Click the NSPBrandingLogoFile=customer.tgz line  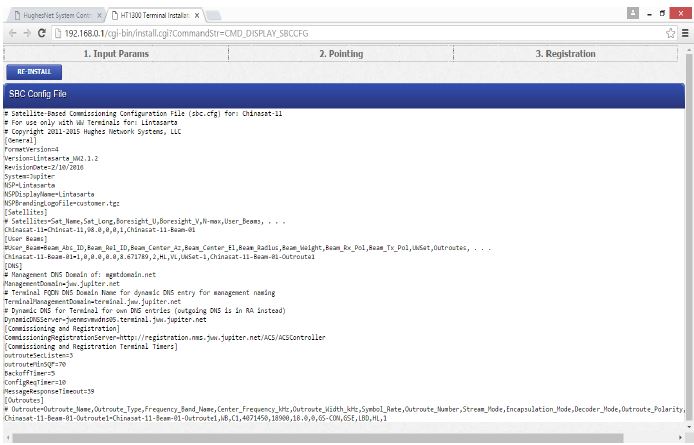pyautogui.click(x=62, y=203)
